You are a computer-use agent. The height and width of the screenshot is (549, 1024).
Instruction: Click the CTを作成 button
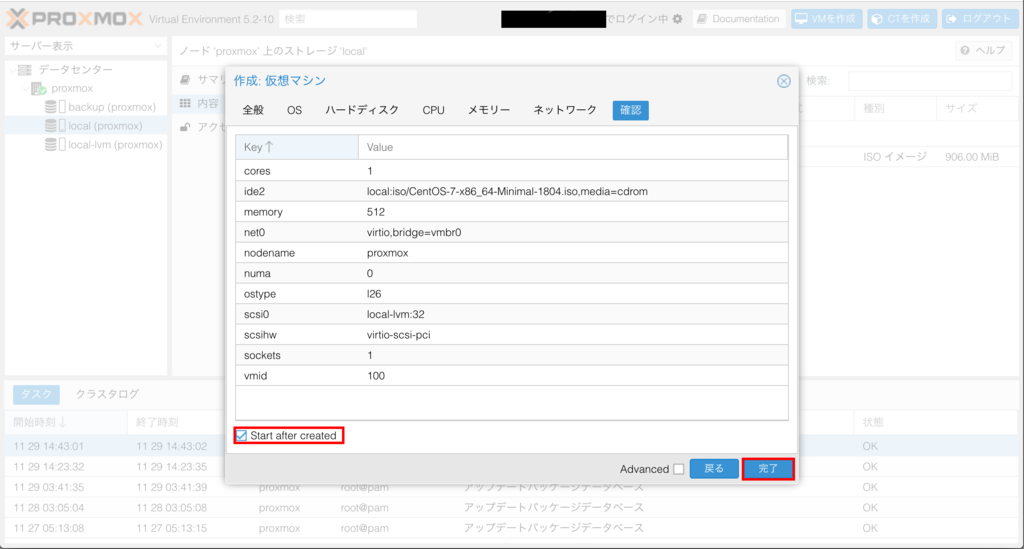[x=902, y=19]
